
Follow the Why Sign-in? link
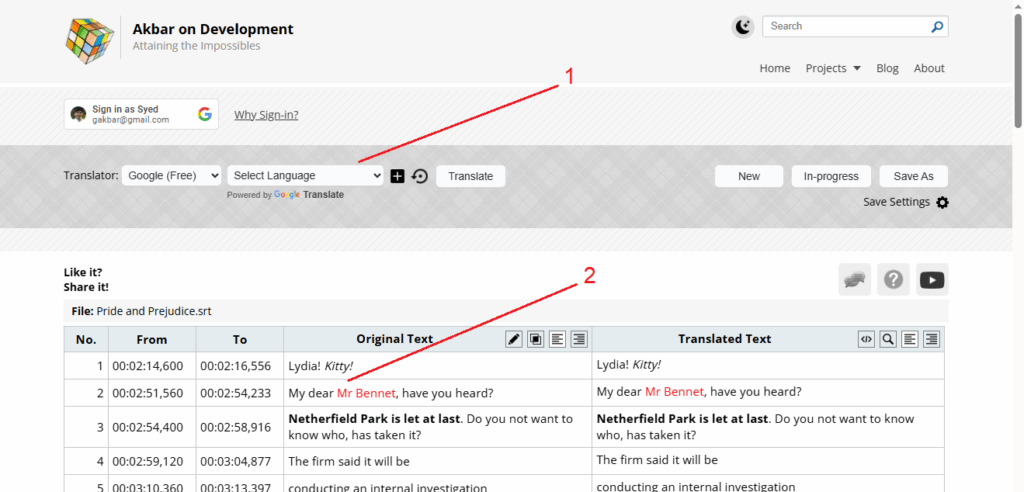coord(266,115)
